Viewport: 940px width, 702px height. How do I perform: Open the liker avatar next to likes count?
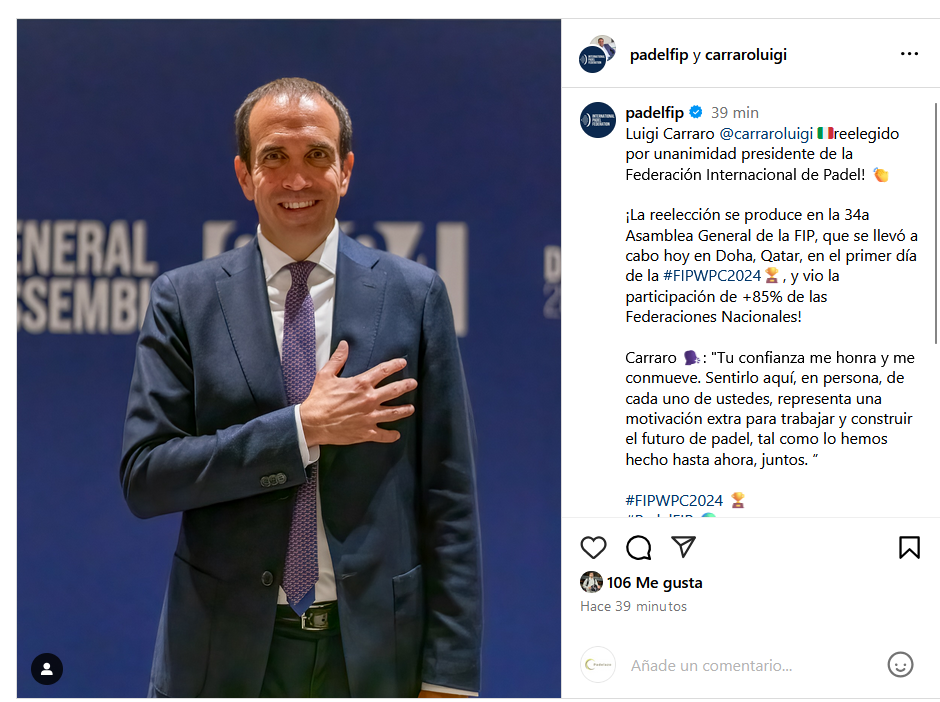click(x=591, y=582)
